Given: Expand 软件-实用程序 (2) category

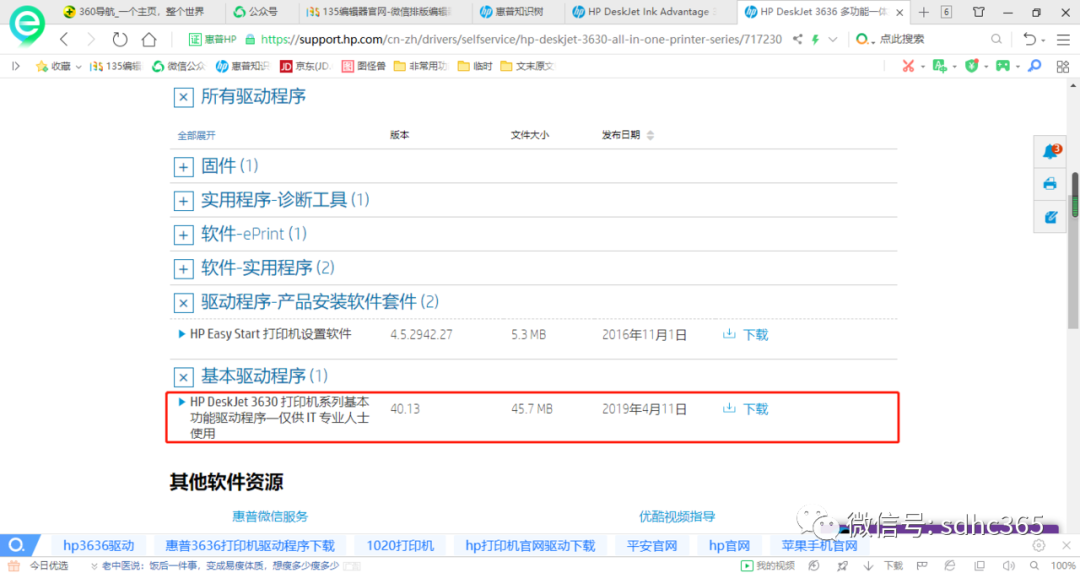Looking at the screenshot, I should [183, 269].
